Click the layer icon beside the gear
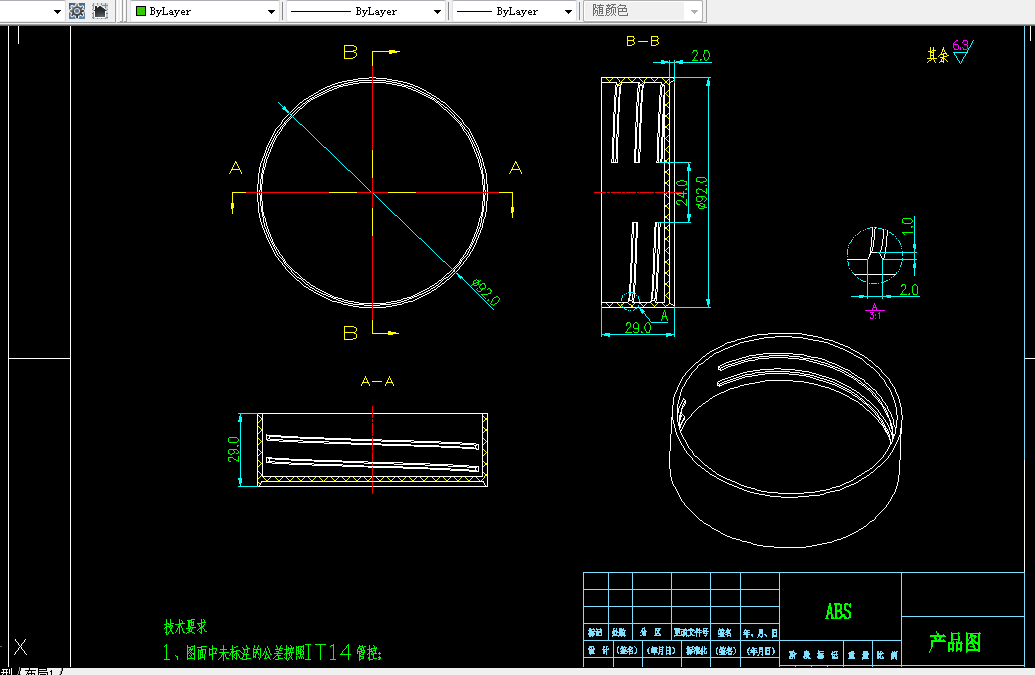The width and height of the screenshot is (1035, 675). coord(100,11)
